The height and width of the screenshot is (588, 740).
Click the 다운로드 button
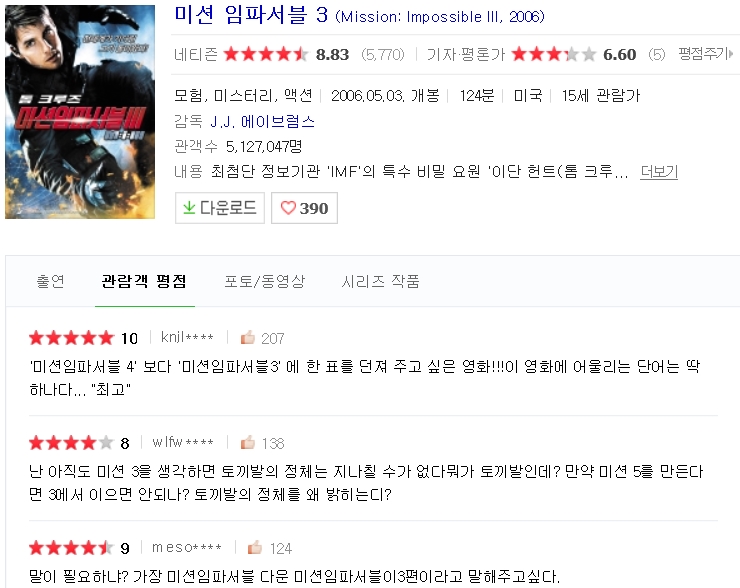click(219, 208)
